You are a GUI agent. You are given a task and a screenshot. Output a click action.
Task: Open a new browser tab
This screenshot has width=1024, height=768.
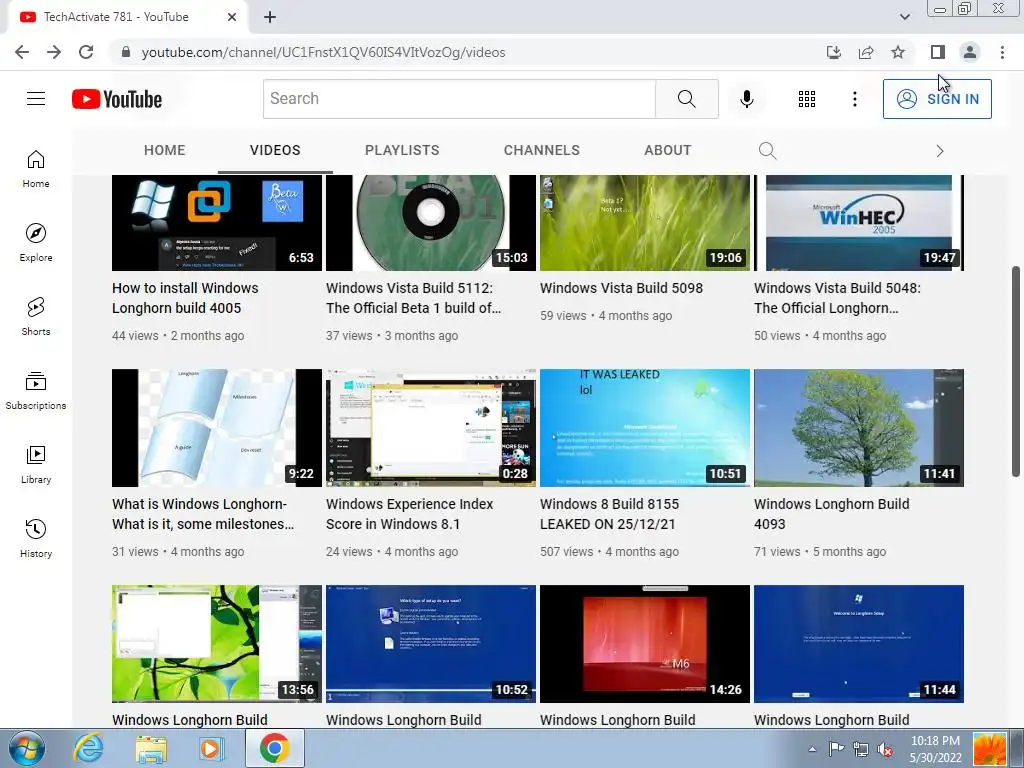point(270,17)
